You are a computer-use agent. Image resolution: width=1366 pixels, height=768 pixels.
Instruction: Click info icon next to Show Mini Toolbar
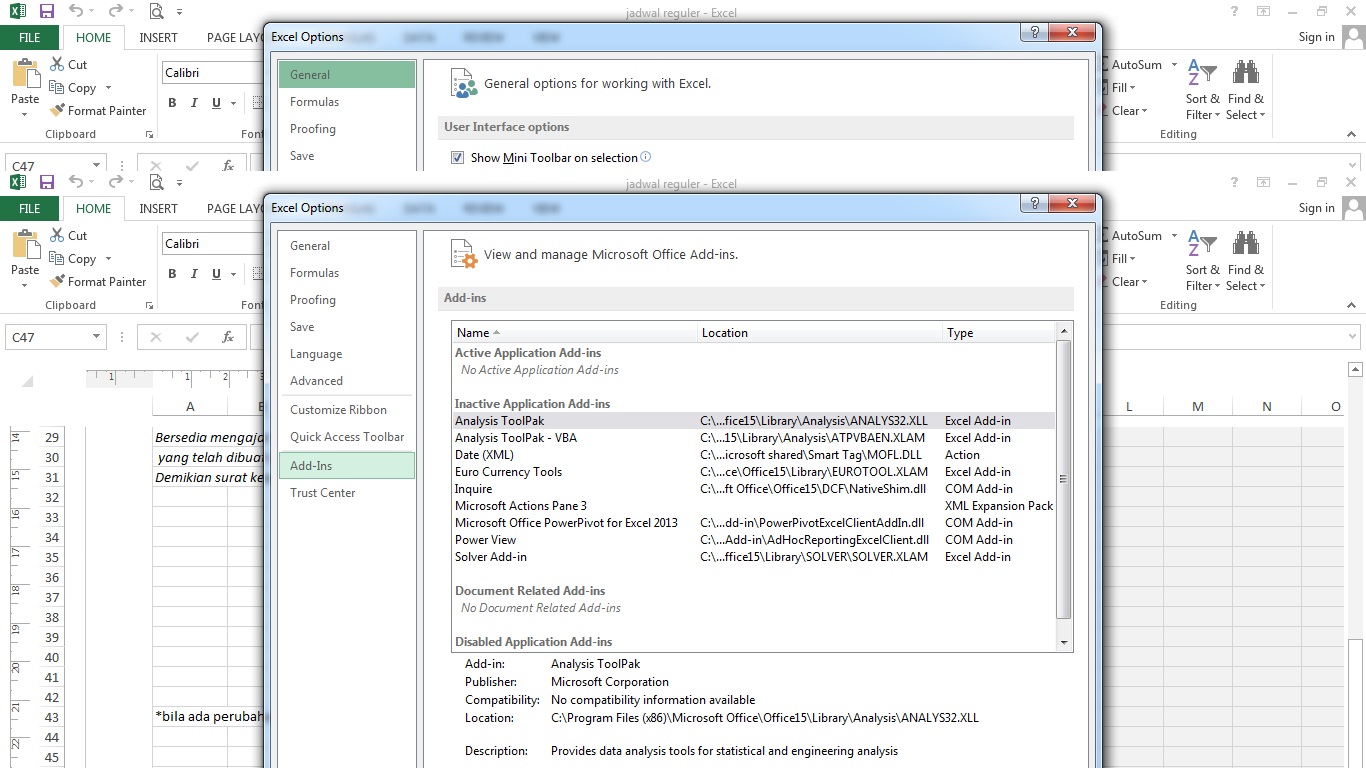pyautogui.click(x=645, y=157)
